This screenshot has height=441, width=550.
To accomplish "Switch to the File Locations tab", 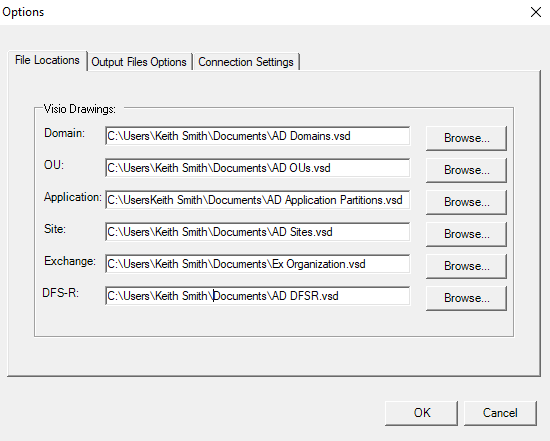I will 47,60.
